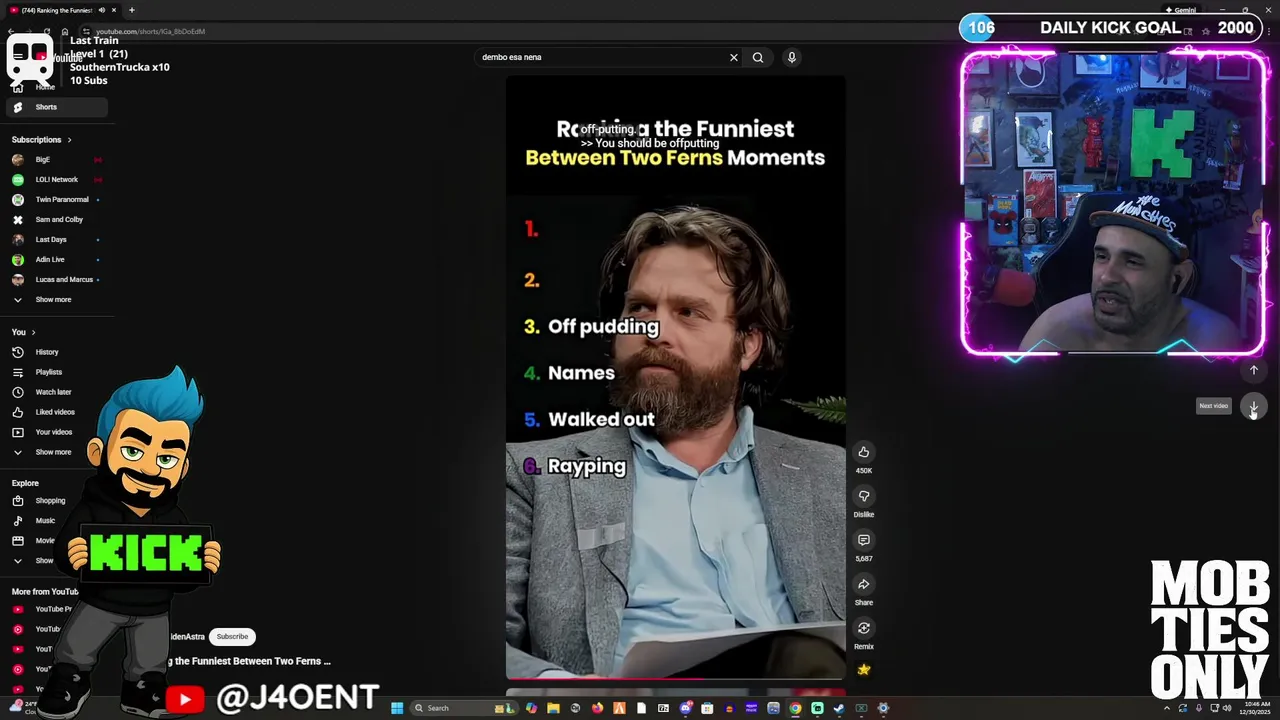1280x720 pixels.
Task: Start voice search with microphone
Action: [x=791, y=57]
